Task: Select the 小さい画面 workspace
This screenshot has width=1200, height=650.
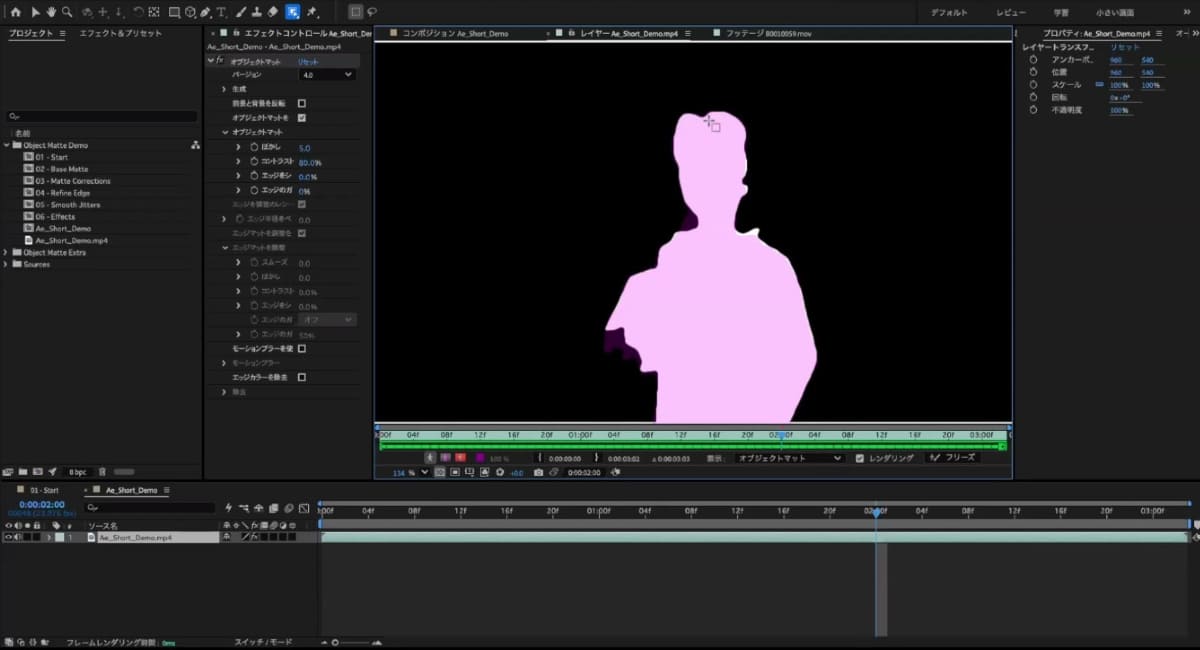Action: point(1114,13)
